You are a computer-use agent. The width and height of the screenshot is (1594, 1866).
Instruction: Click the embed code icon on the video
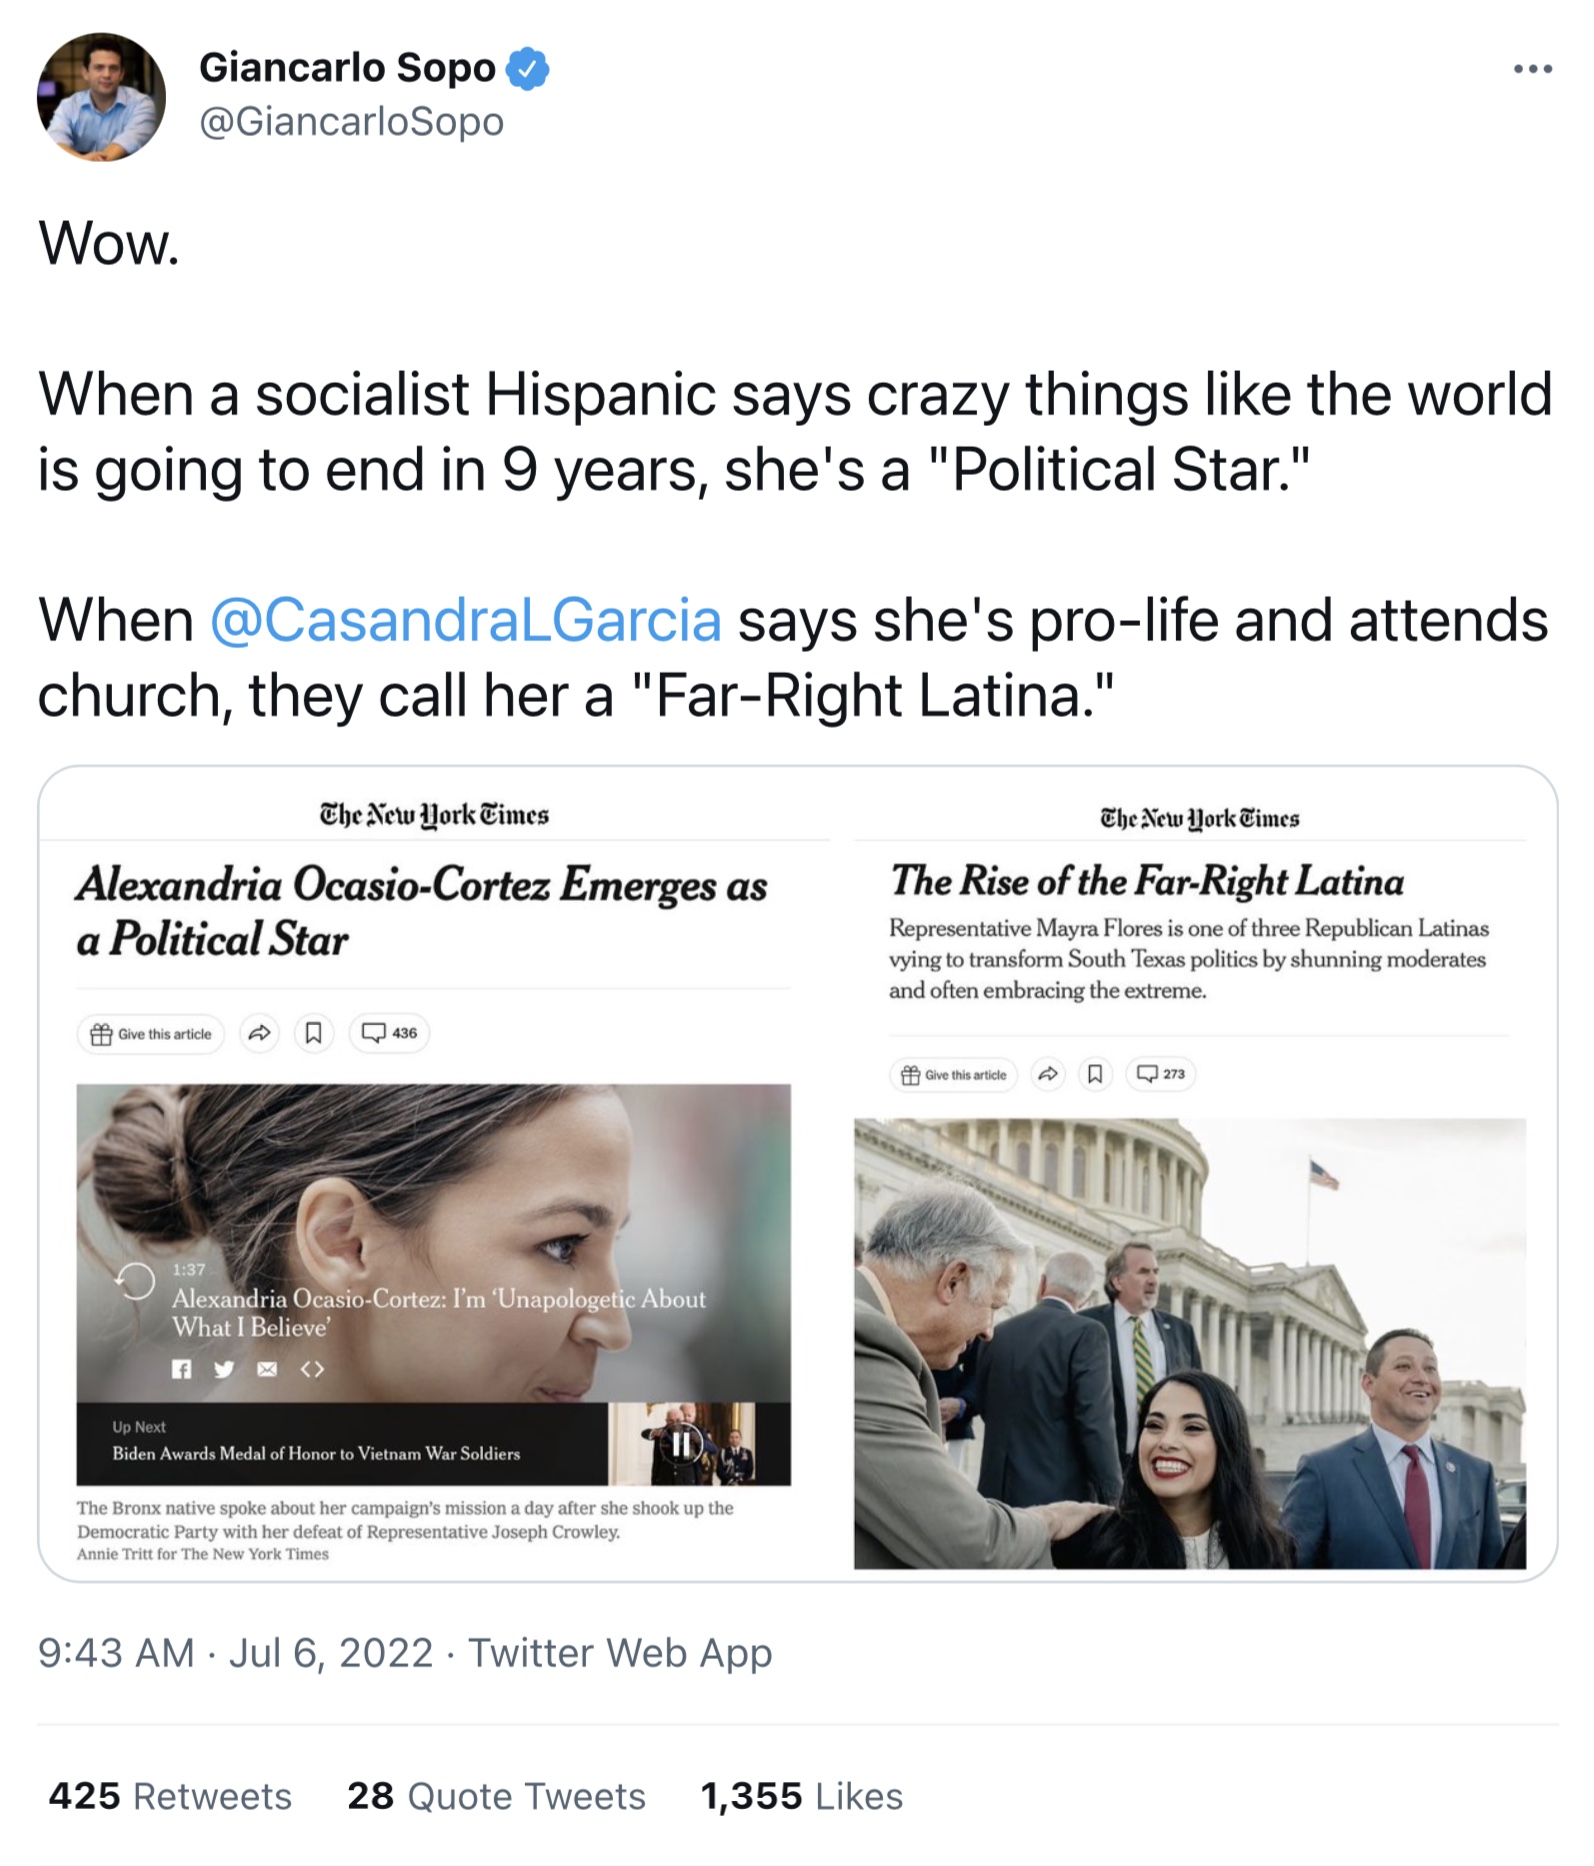pos(312,1369)
